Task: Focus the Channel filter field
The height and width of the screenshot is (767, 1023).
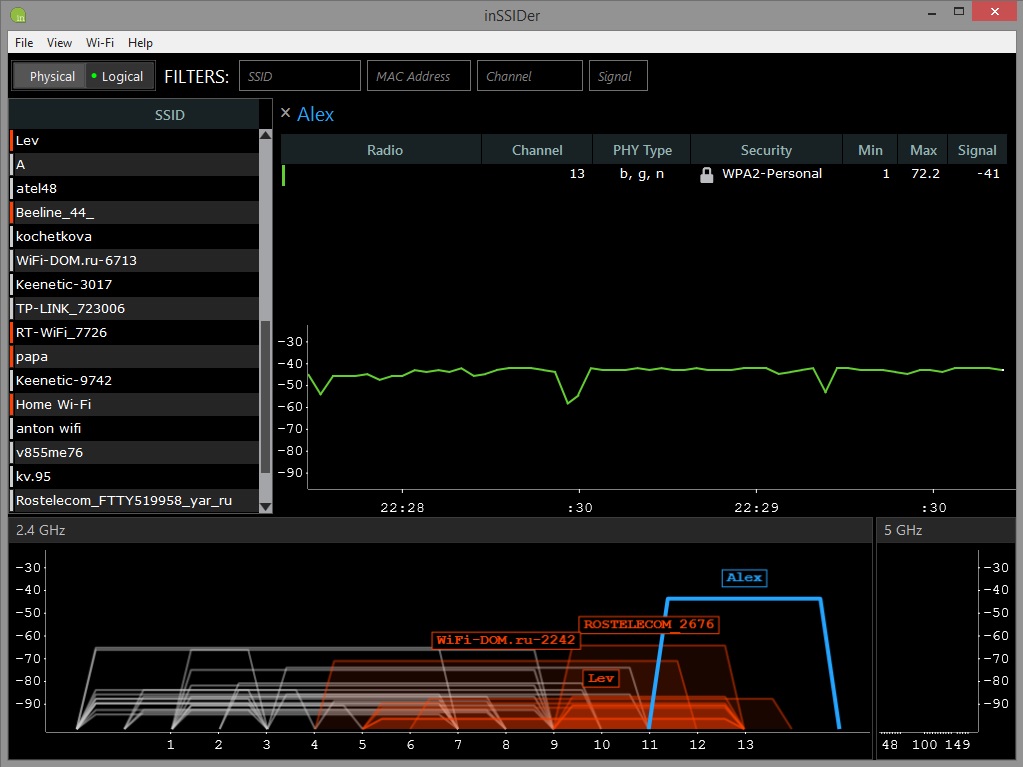Action: pos(529,76)
